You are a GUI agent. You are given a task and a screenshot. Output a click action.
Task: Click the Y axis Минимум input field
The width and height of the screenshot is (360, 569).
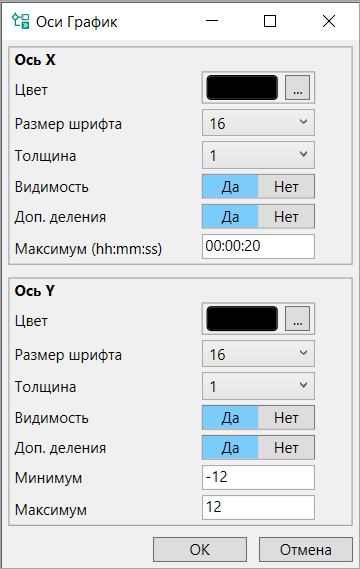(258, 477)
